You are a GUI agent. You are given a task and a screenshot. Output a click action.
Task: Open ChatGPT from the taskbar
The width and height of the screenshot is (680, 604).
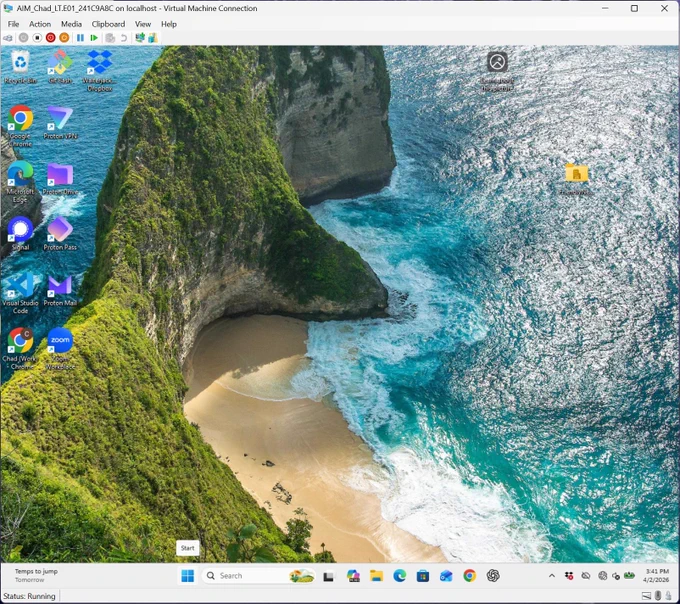pyautogui.click(x=493, y=576)
